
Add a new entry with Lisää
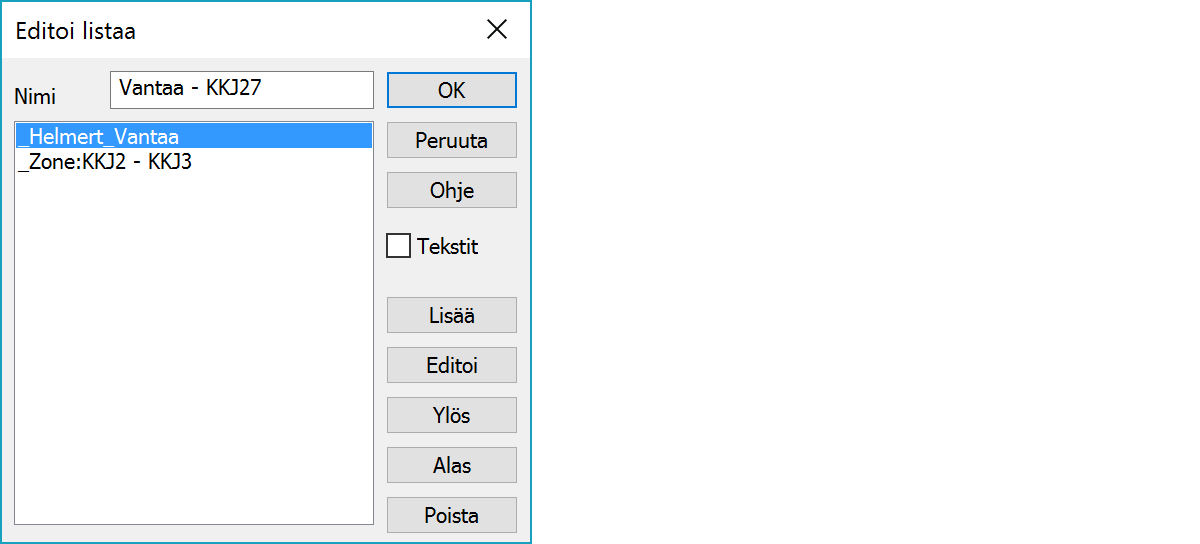[451, 315]
